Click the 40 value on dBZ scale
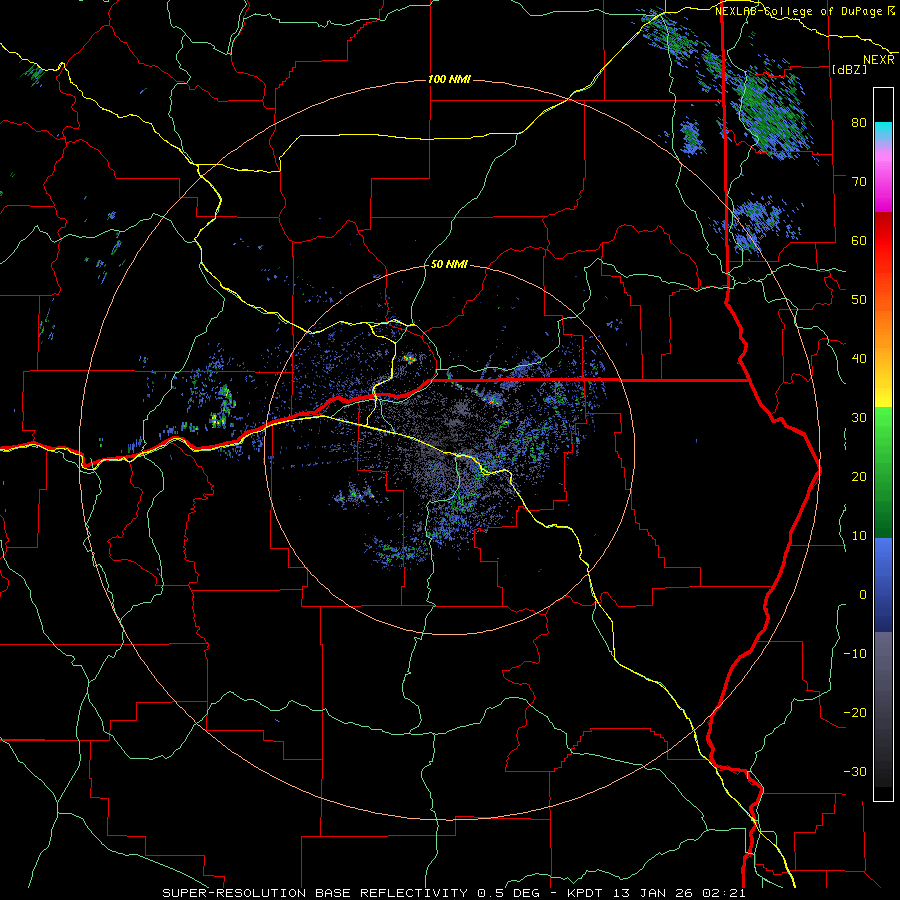This screenshot has height=900, width=900. (x=859, y=359)
